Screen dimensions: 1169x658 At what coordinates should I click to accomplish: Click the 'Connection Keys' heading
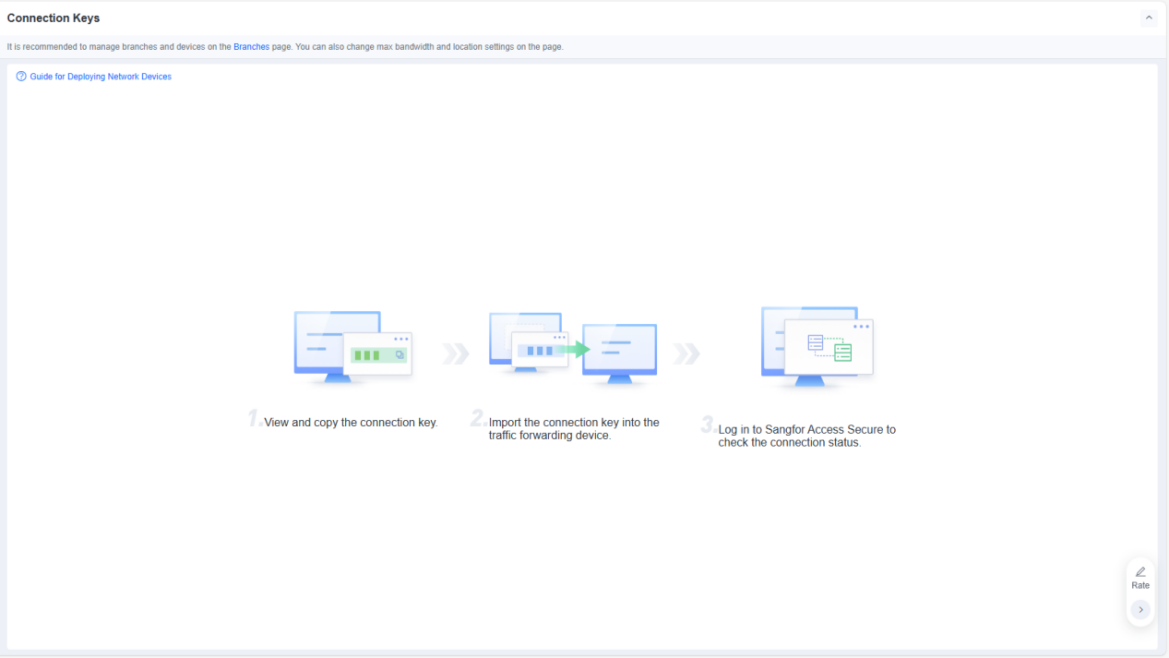point(53,18)
